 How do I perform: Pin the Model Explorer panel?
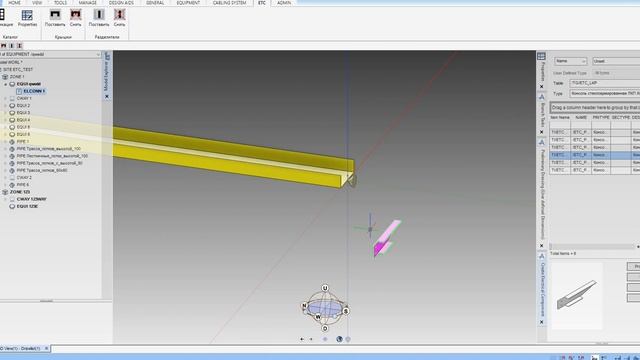[107, 57]
